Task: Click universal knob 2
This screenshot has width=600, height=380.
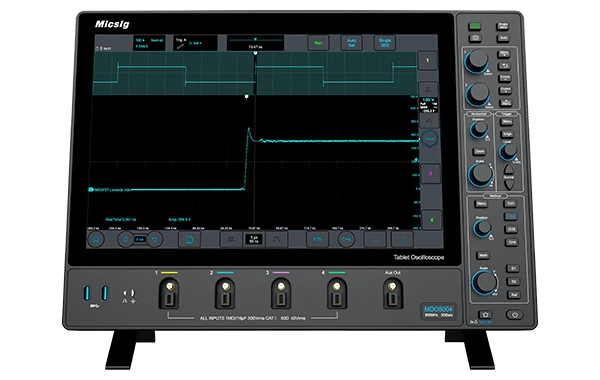Action: tap(477, 94)
